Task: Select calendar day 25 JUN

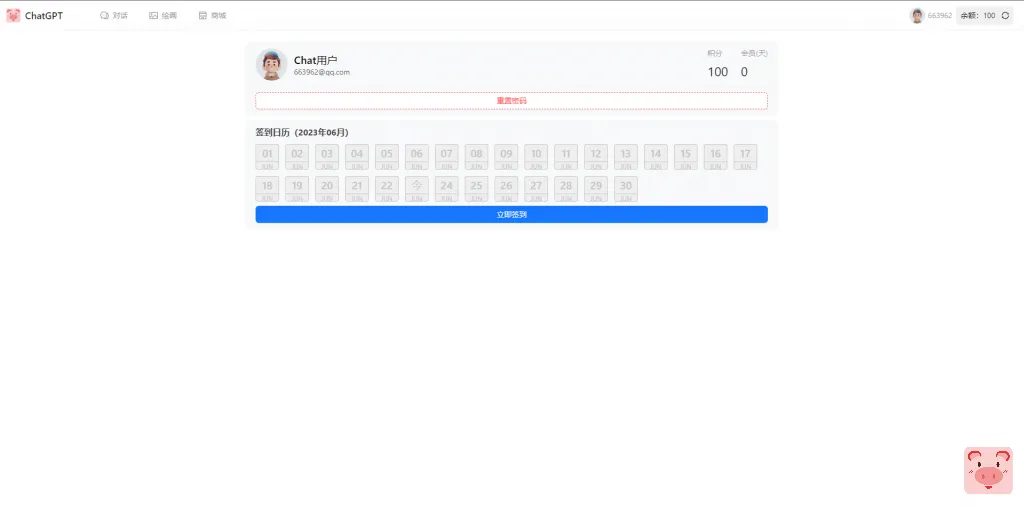Action: click(x=477, y=189)
